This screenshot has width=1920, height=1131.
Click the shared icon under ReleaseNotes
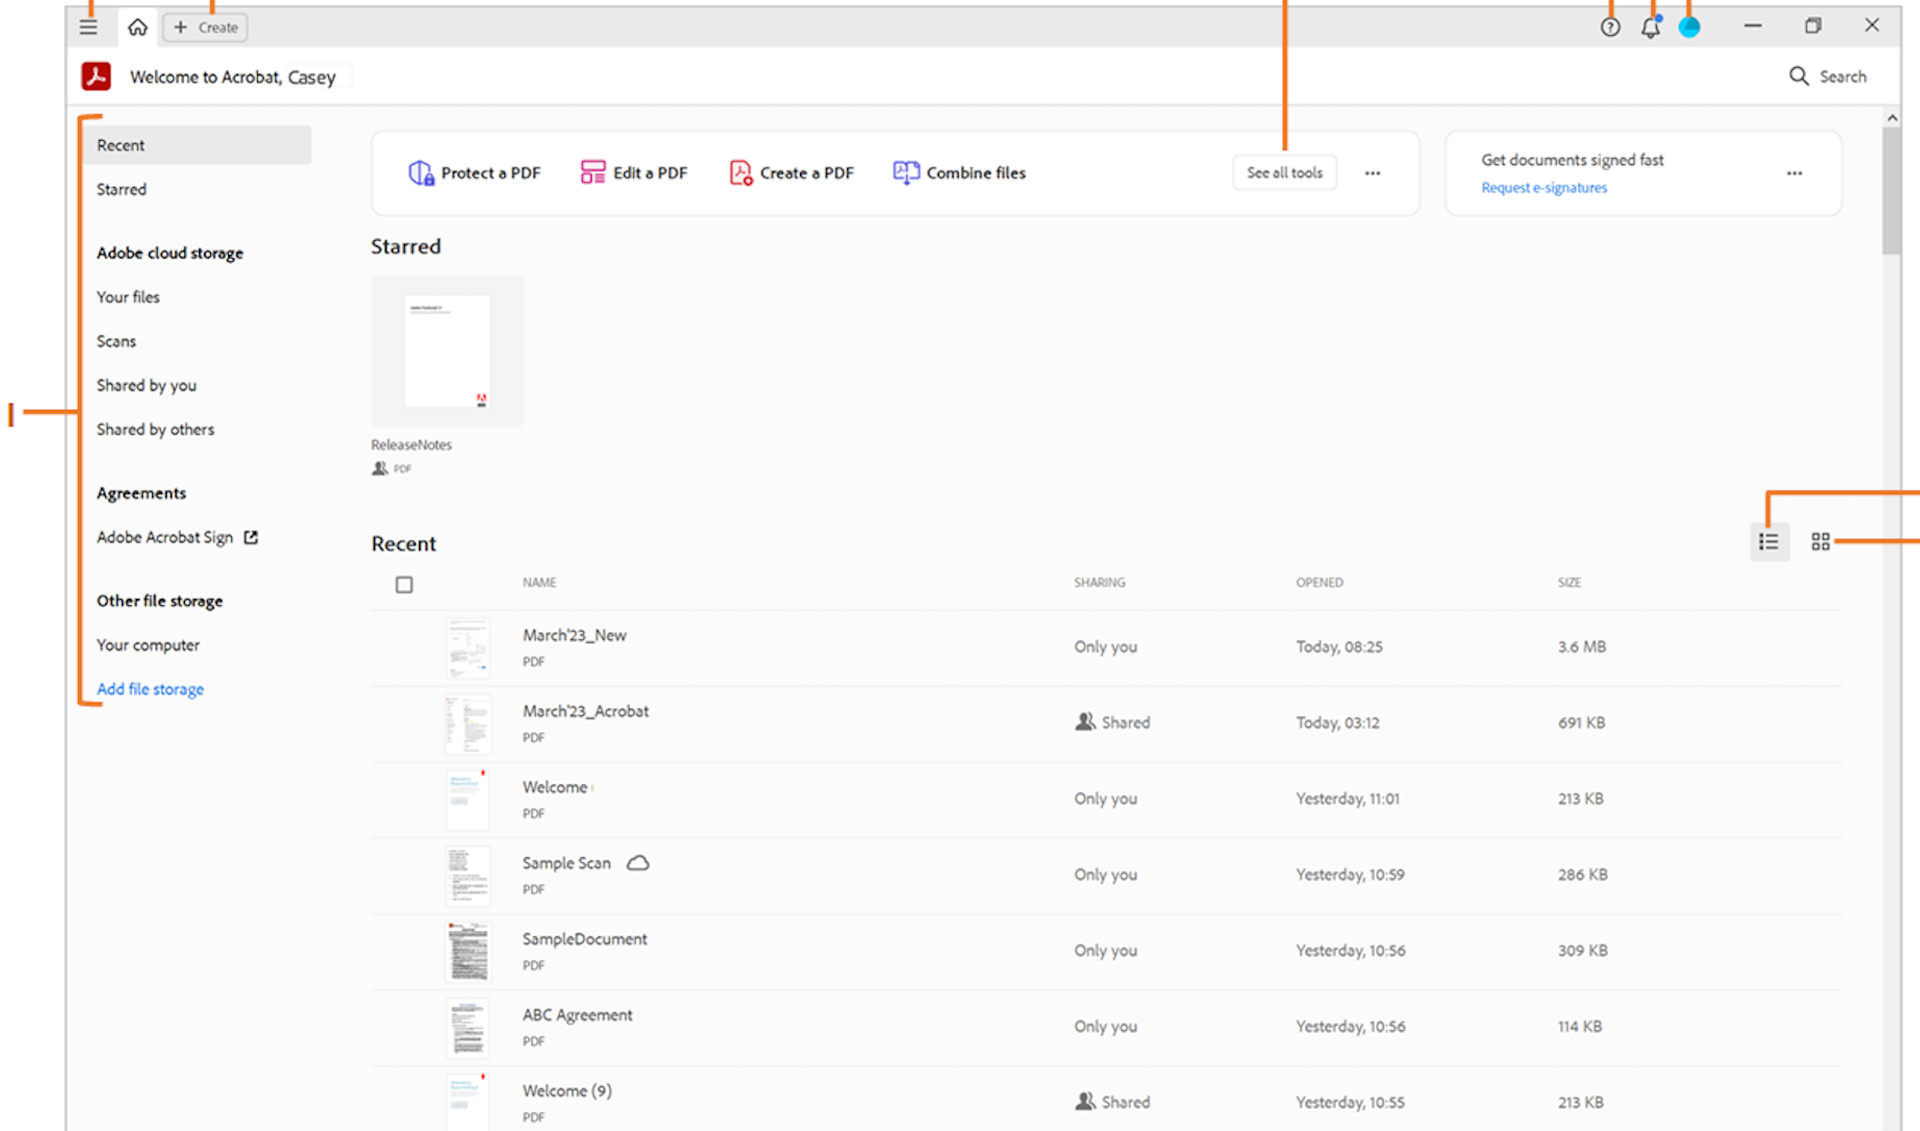pos(379,468)
